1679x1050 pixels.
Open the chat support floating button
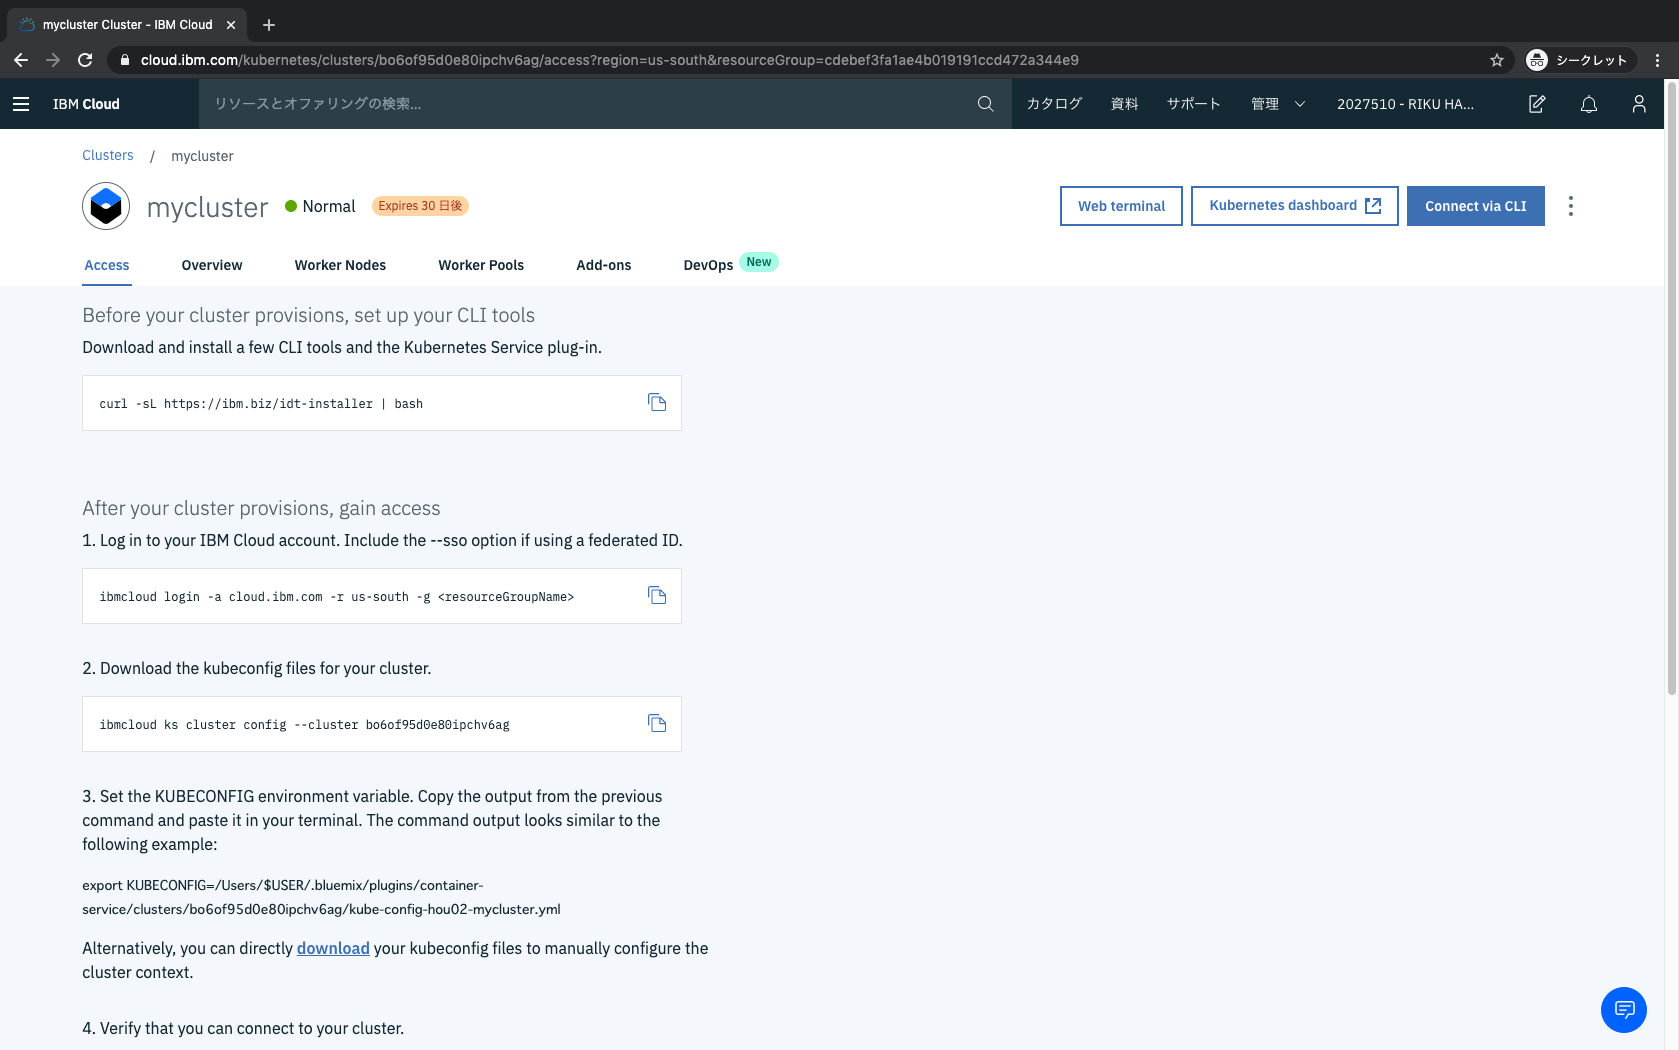[1624, 1010]
